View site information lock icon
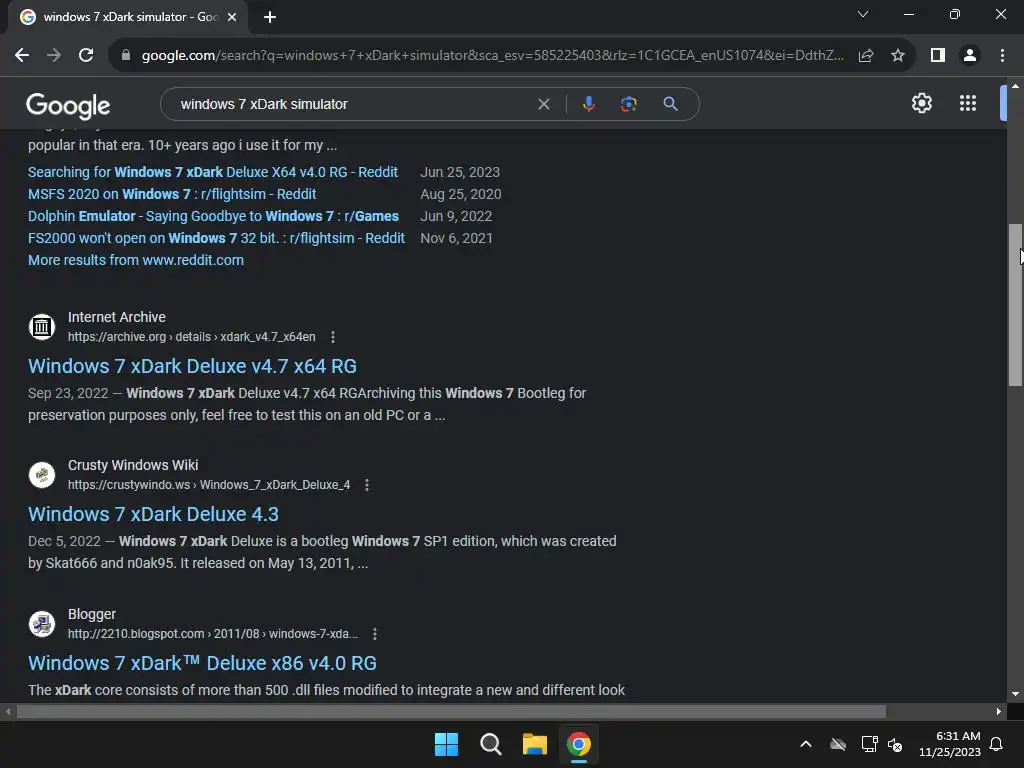This screenshot has height=768, width=1024. click(x=126, y=56)
